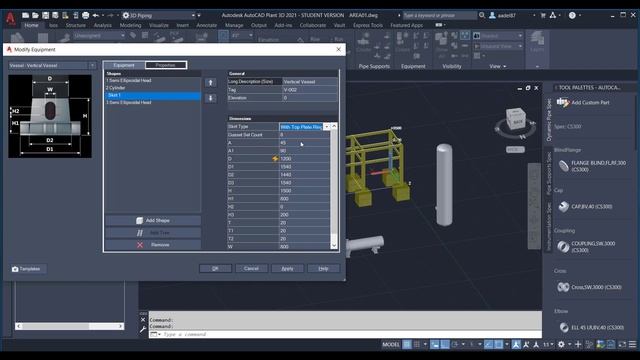640x360 pixels.
Task: Click the skirt dimension preview thumbnail
Action: point(50,116)
